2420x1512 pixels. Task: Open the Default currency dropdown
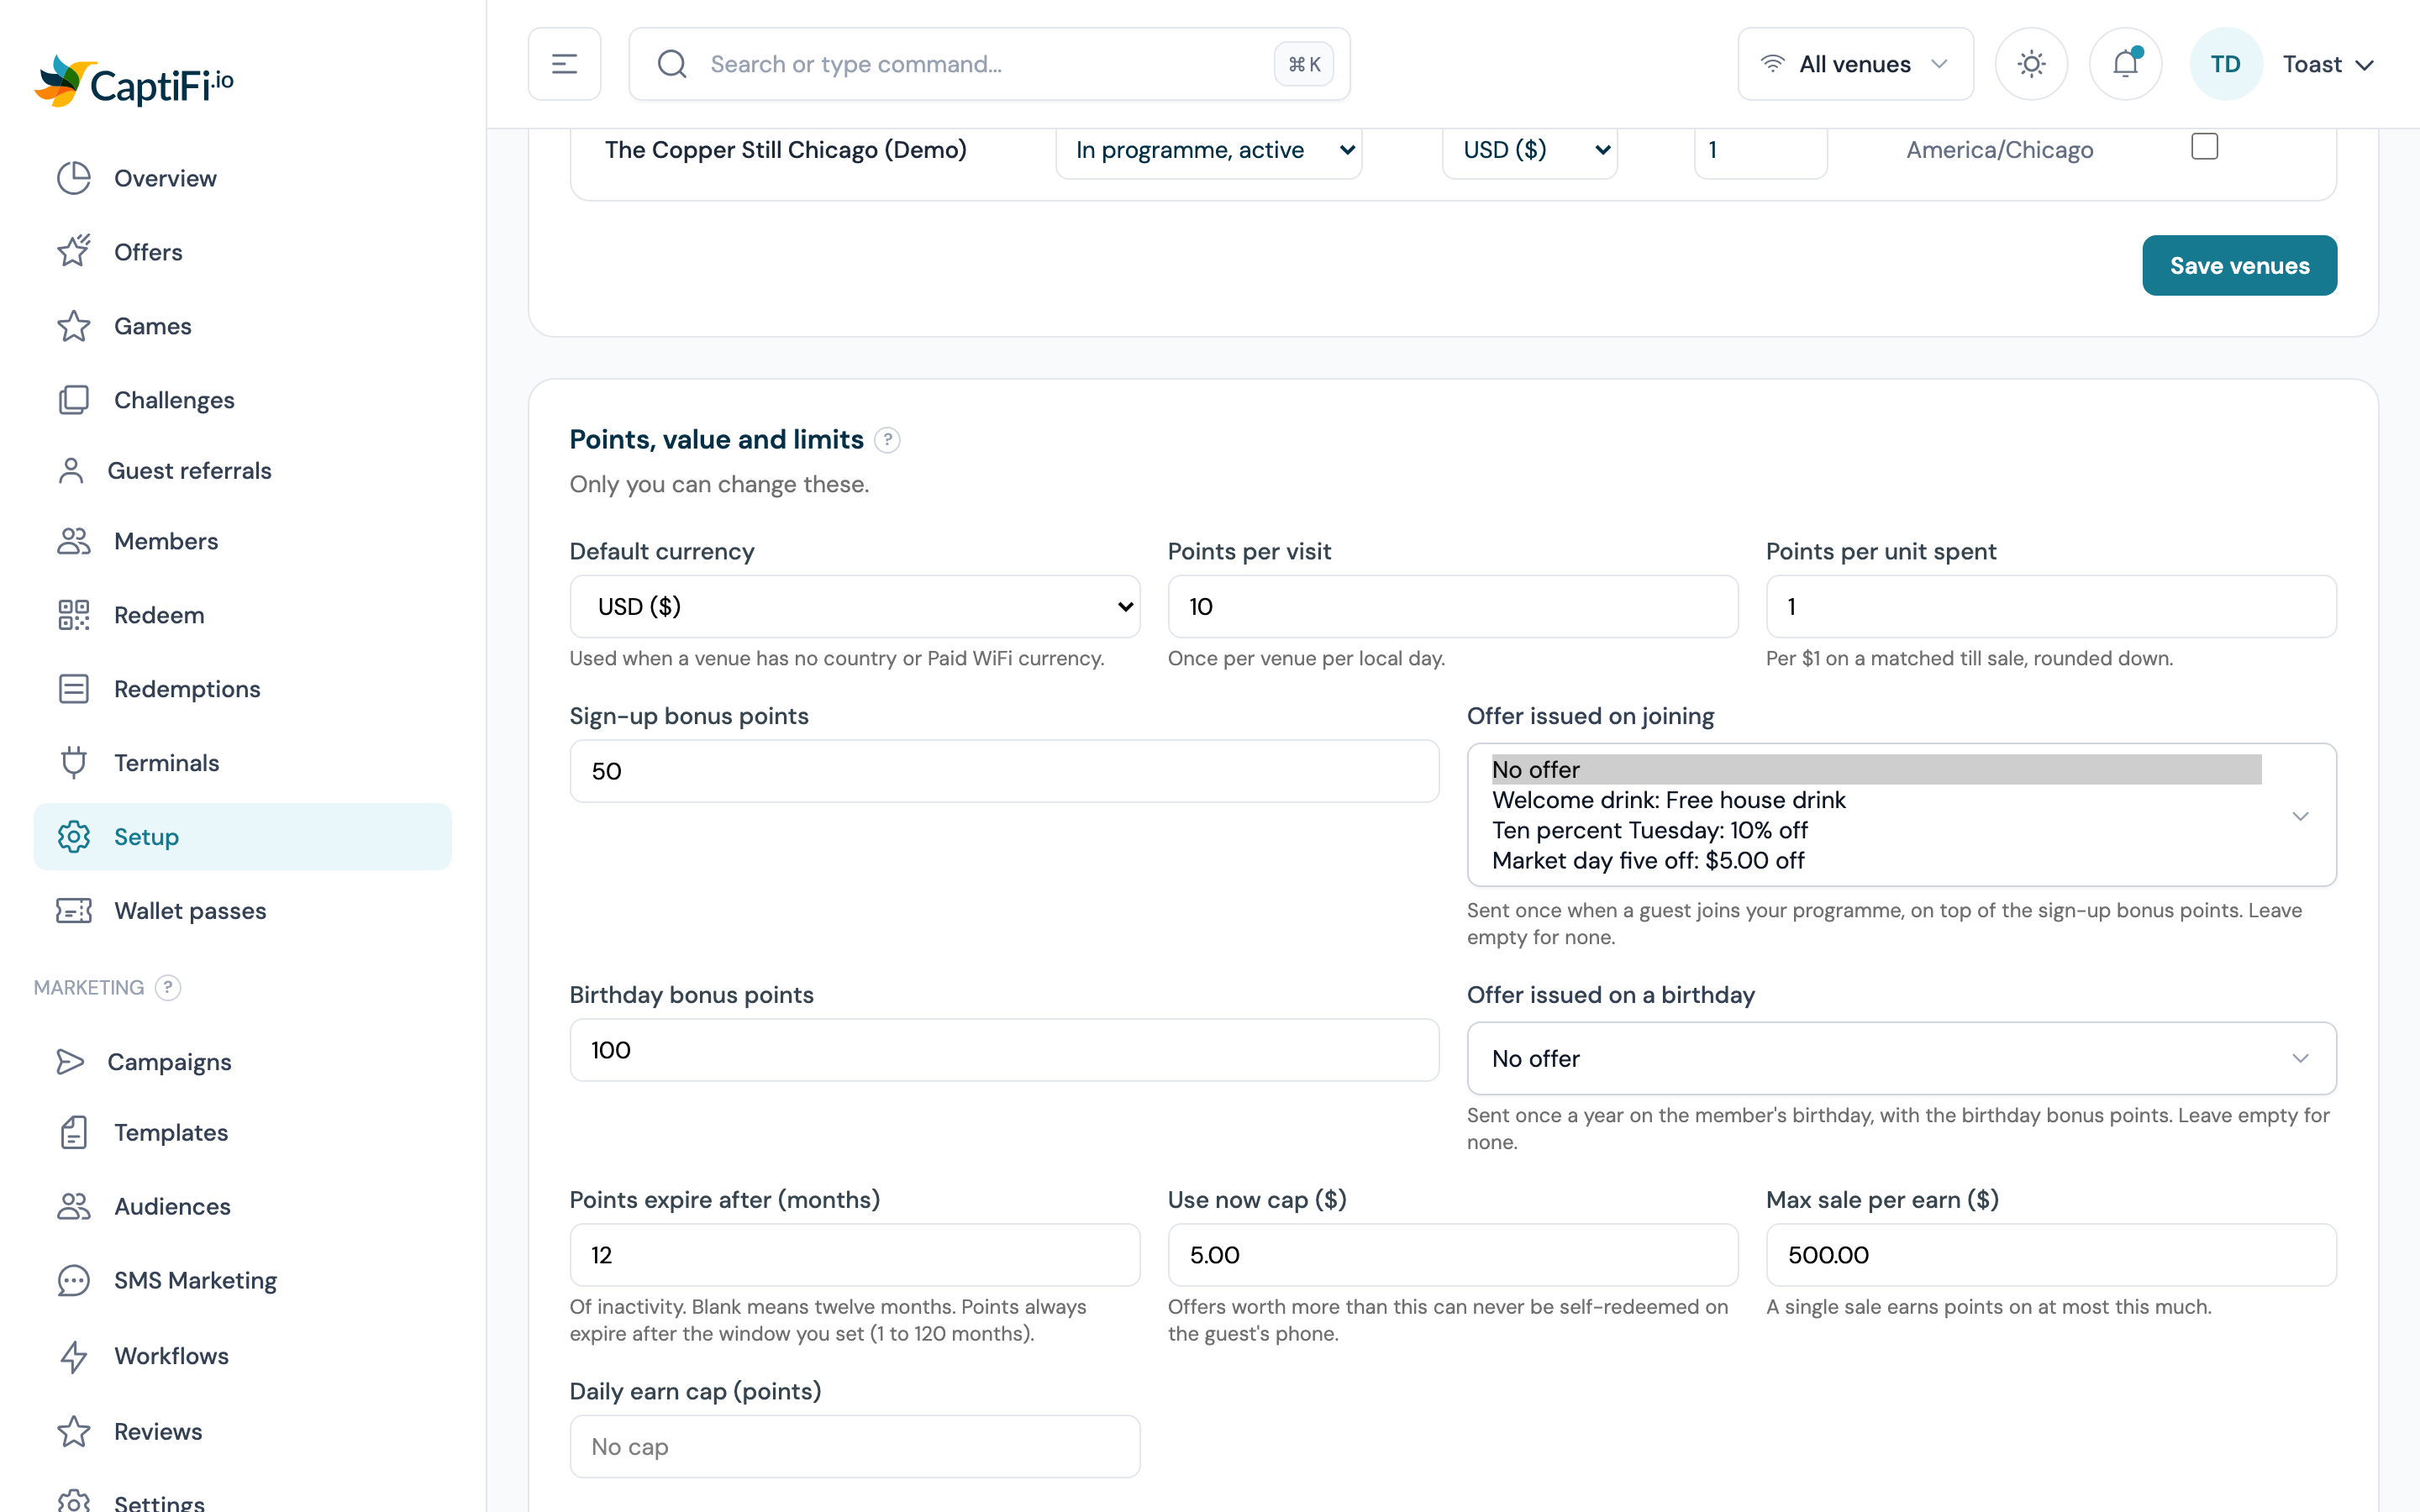[x=854, y=606]
